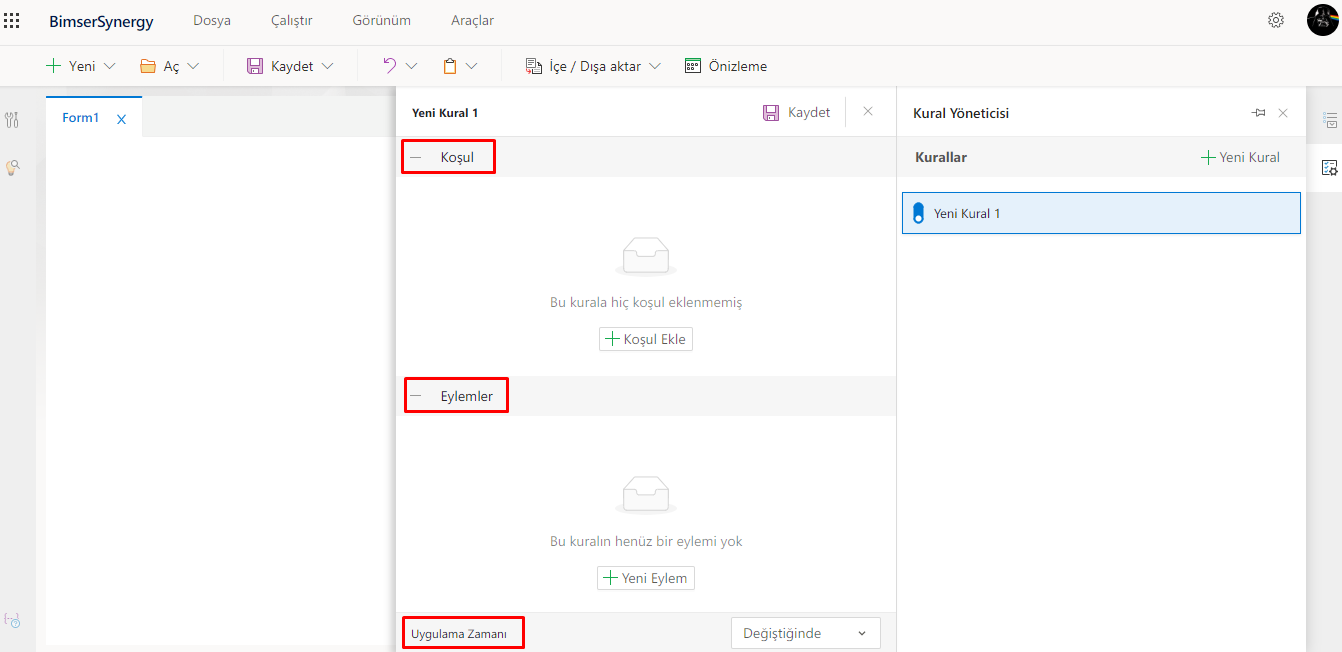Click the Koşul Ekle button
Image resolution: width=1342 pixels, height=652 pixels.
tap(646, 339)
